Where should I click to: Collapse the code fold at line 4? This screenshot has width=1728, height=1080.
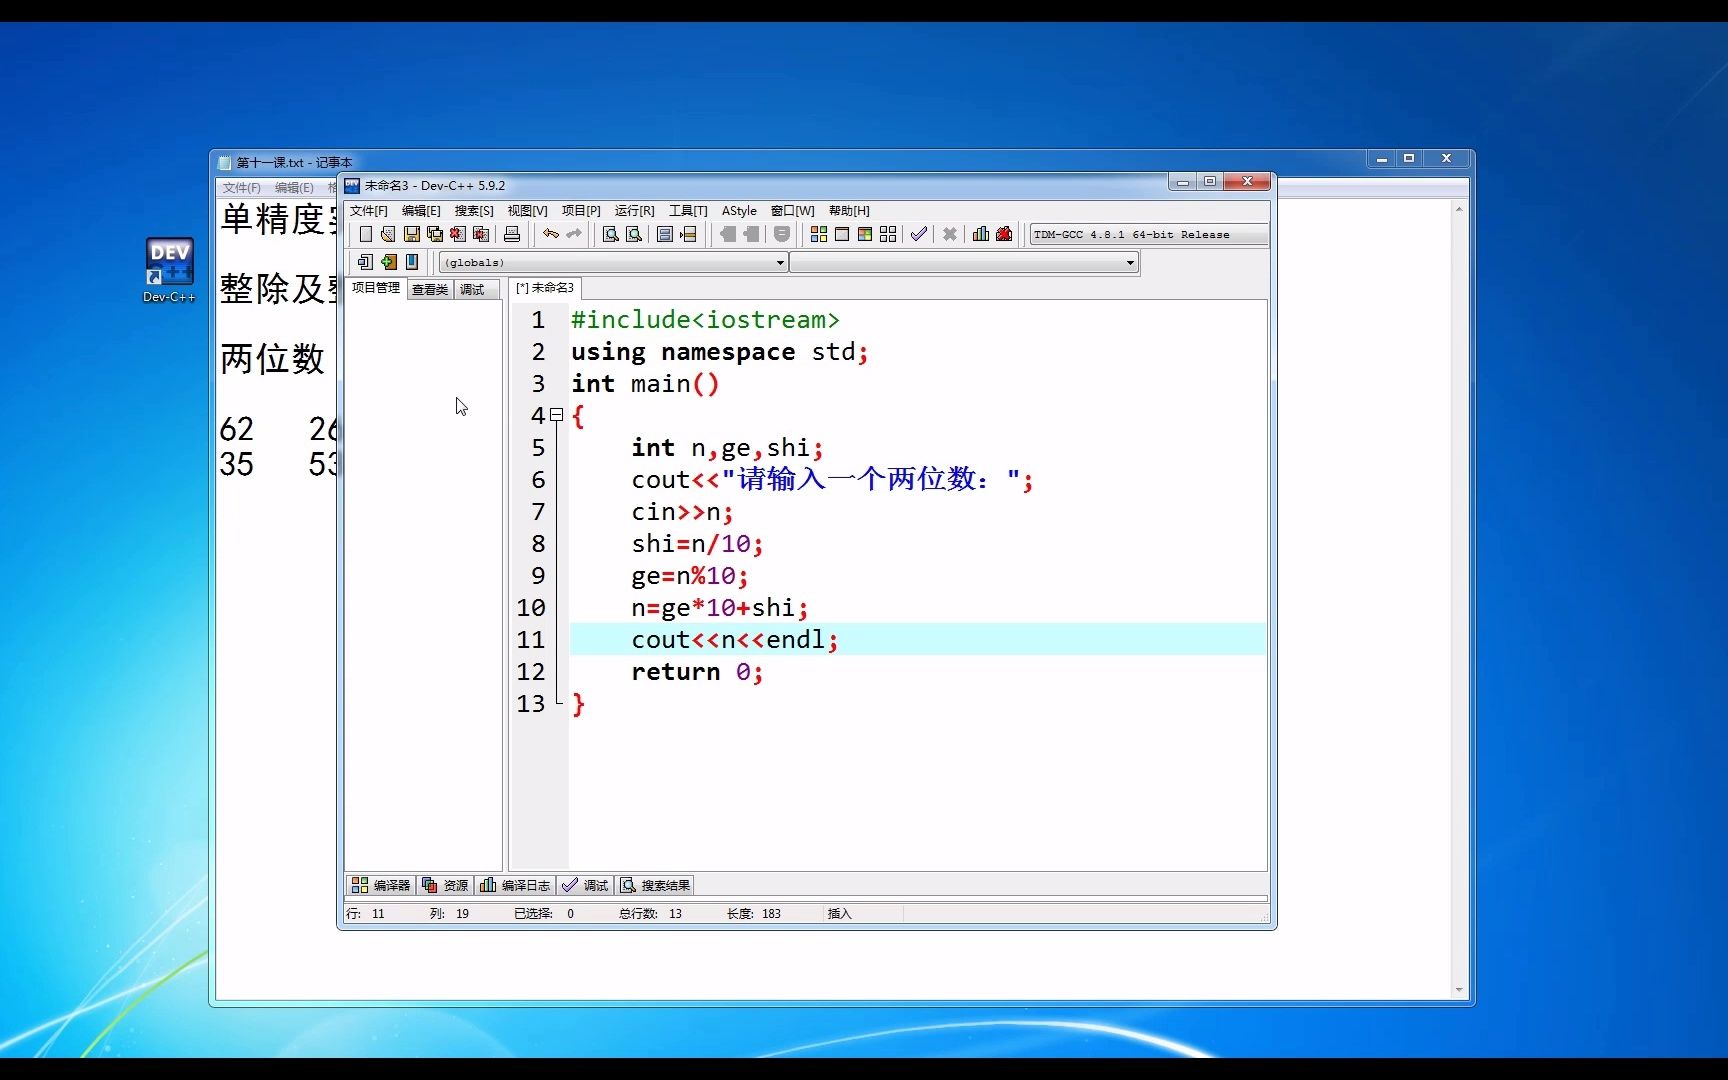[x=557, y=415]
